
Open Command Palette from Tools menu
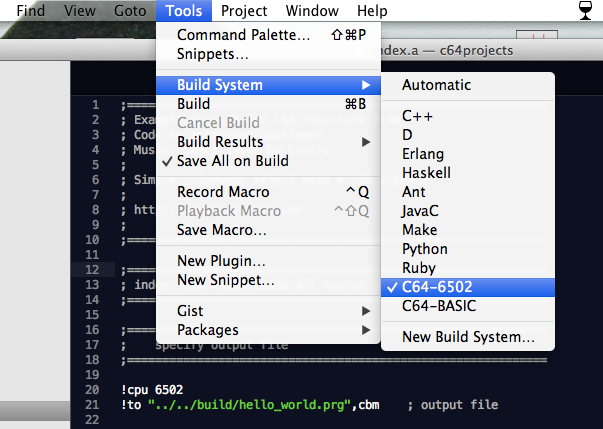268,35
